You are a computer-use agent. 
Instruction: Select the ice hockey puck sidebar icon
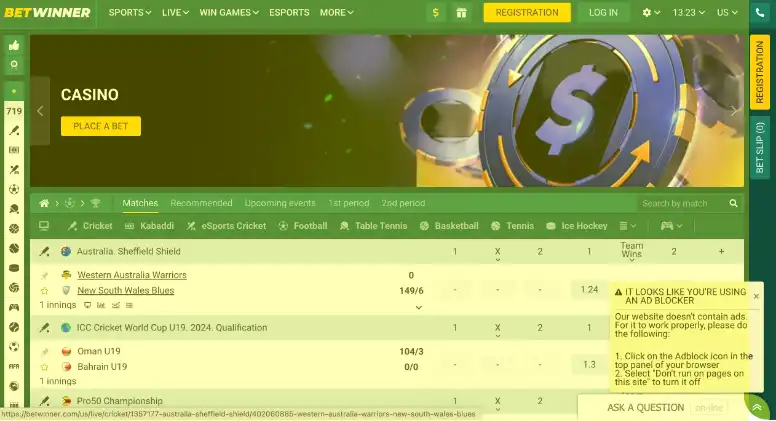(14, 268)
